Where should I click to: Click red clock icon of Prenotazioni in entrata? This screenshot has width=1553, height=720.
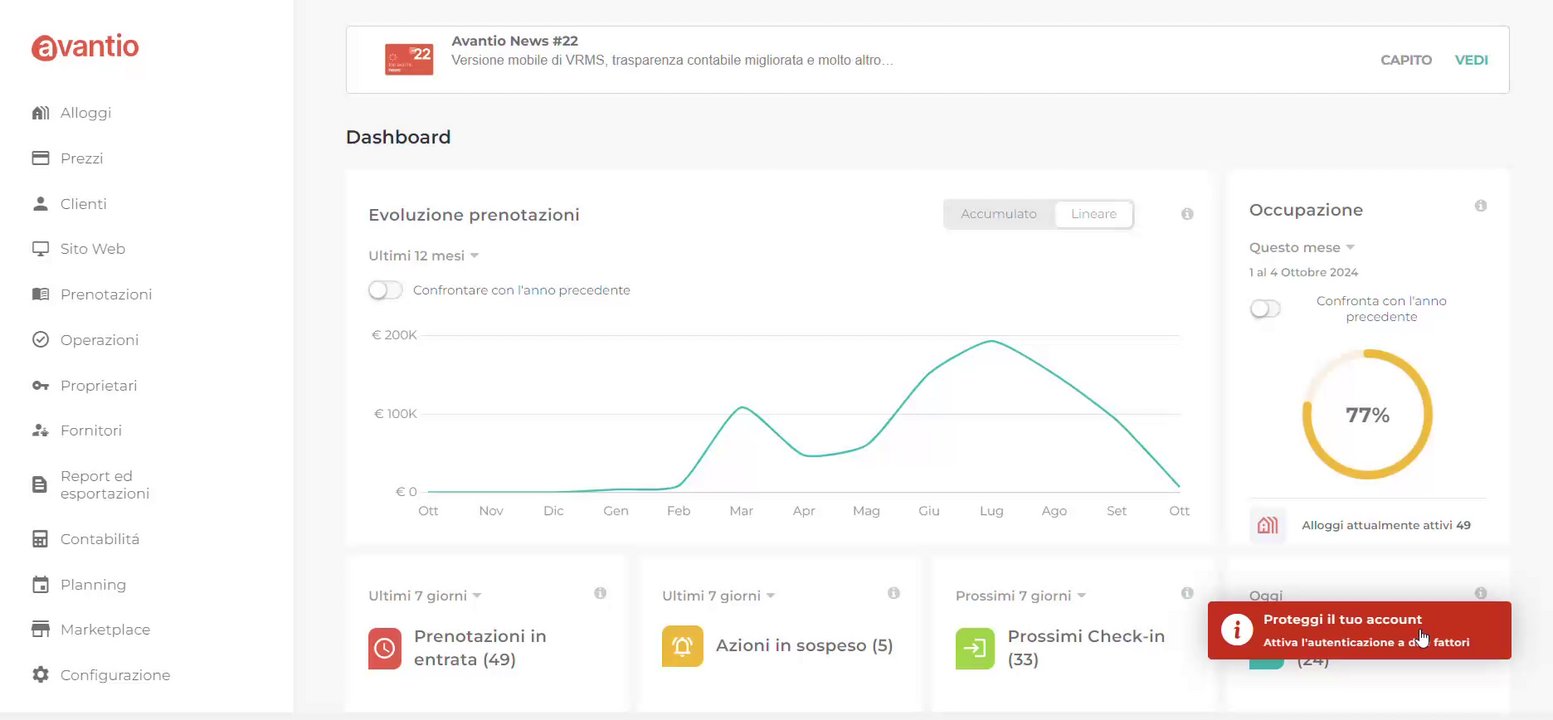pyautogui.click(x=384, y=648)
